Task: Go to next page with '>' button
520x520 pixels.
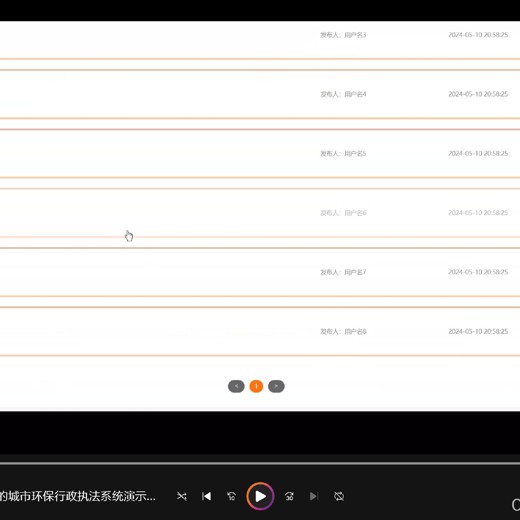Action: pyautogui.click(x=276, y=386)
